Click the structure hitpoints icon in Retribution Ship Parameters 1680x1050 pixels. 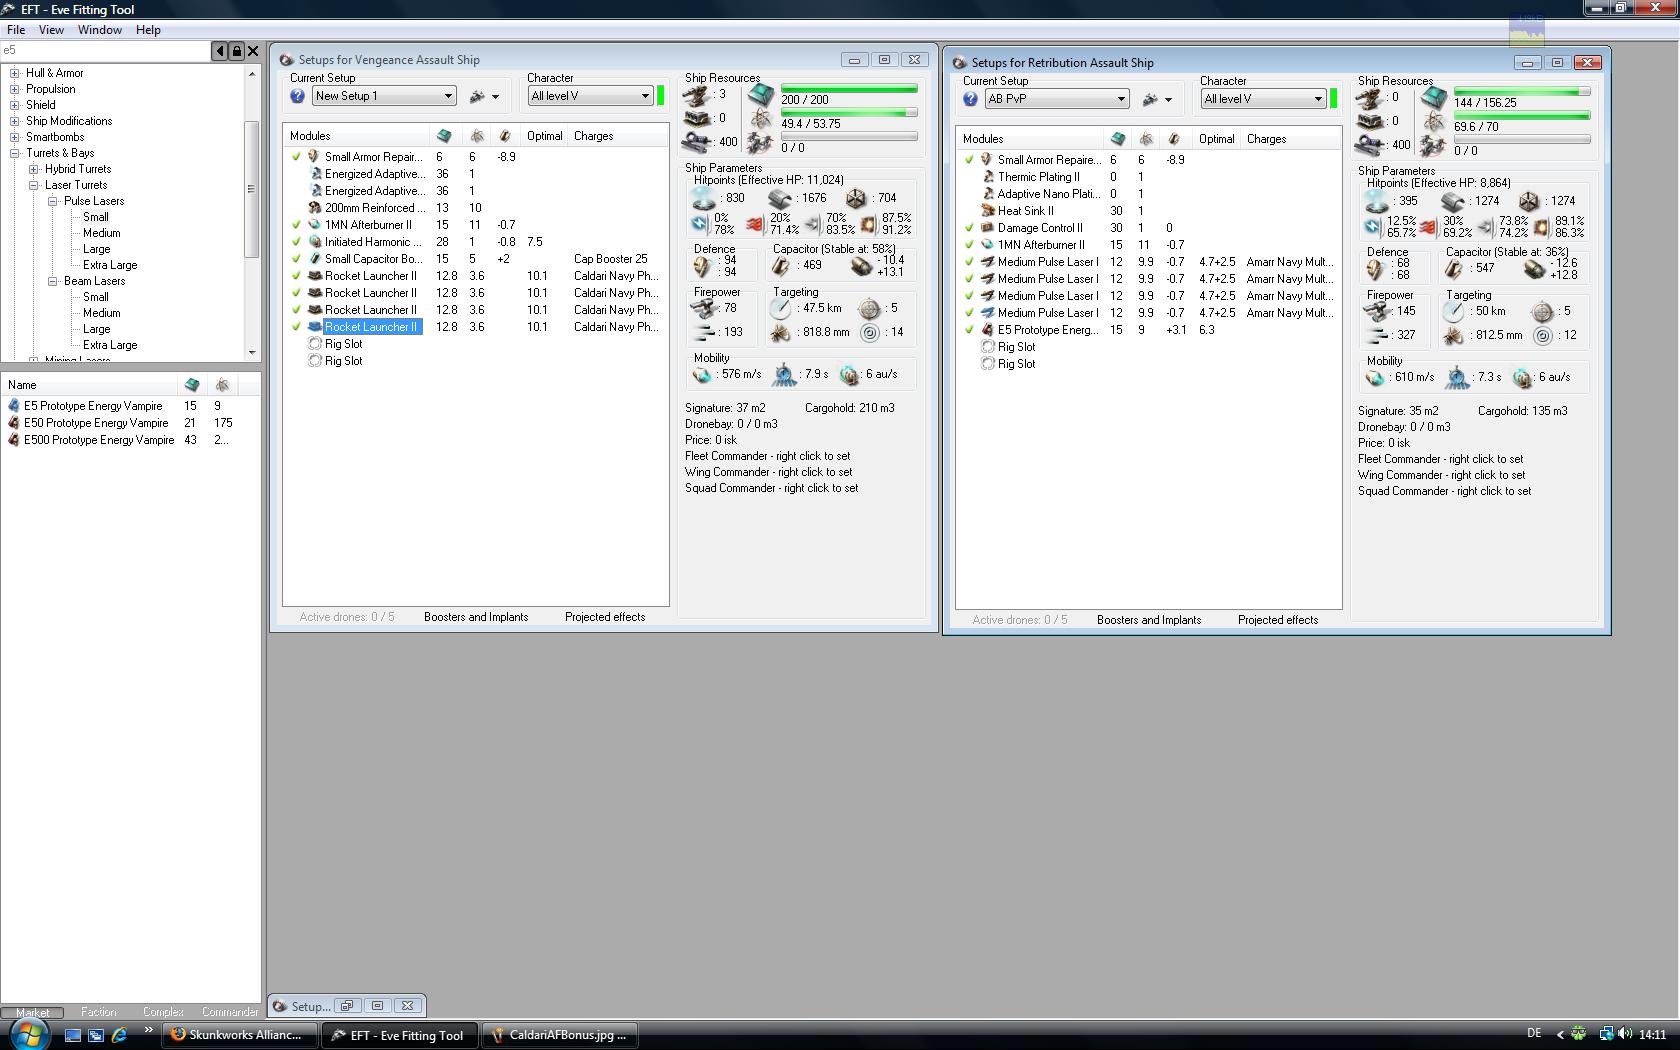pyautogui.click(x=1529, y=201)
